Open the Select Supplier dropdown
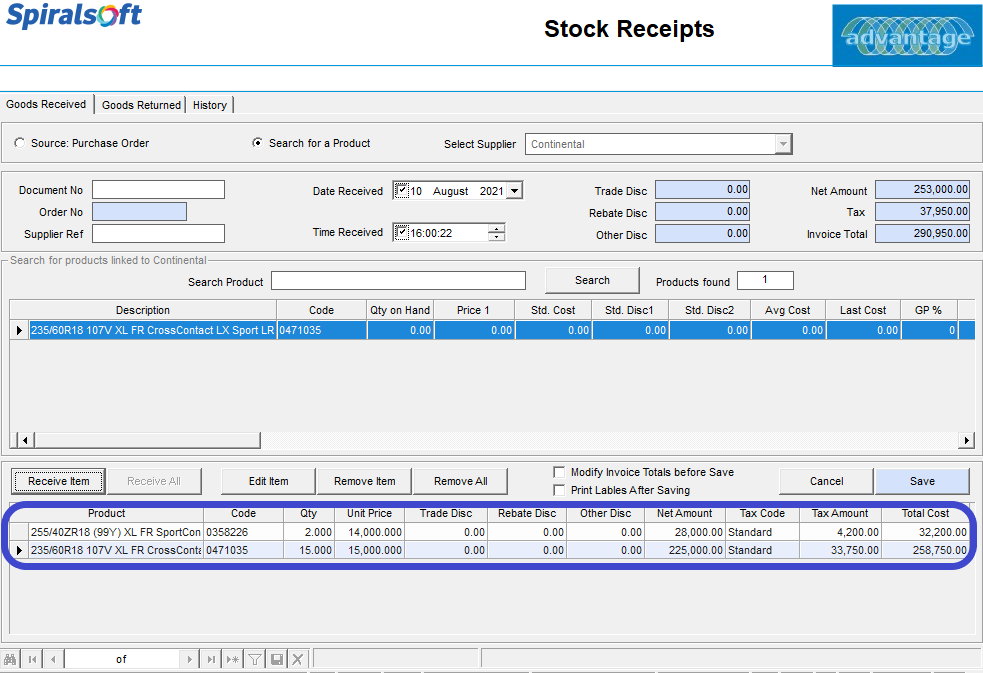 pyautogui.click(x=782, y=144)
